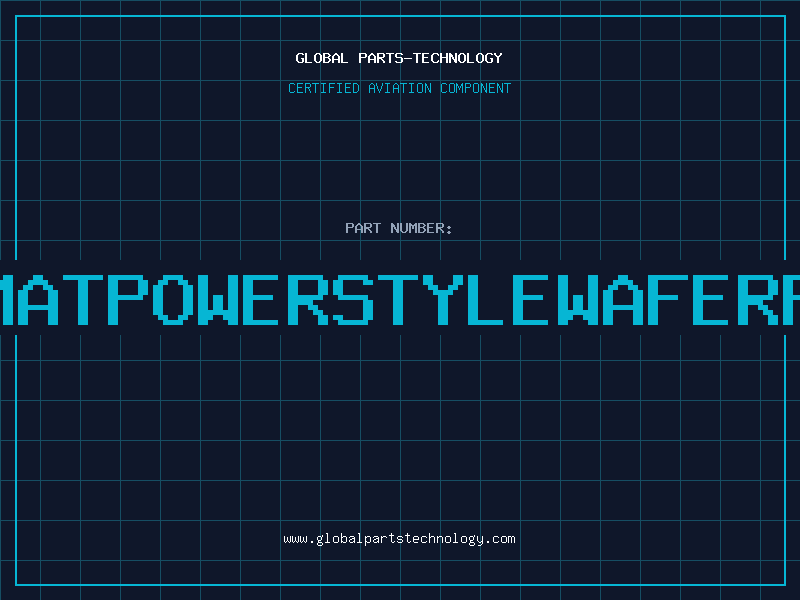This screenshot has width=800, height=600.
Task: Open the www.globalpartstechnology.com website link
Action: (x=399, y=539)
